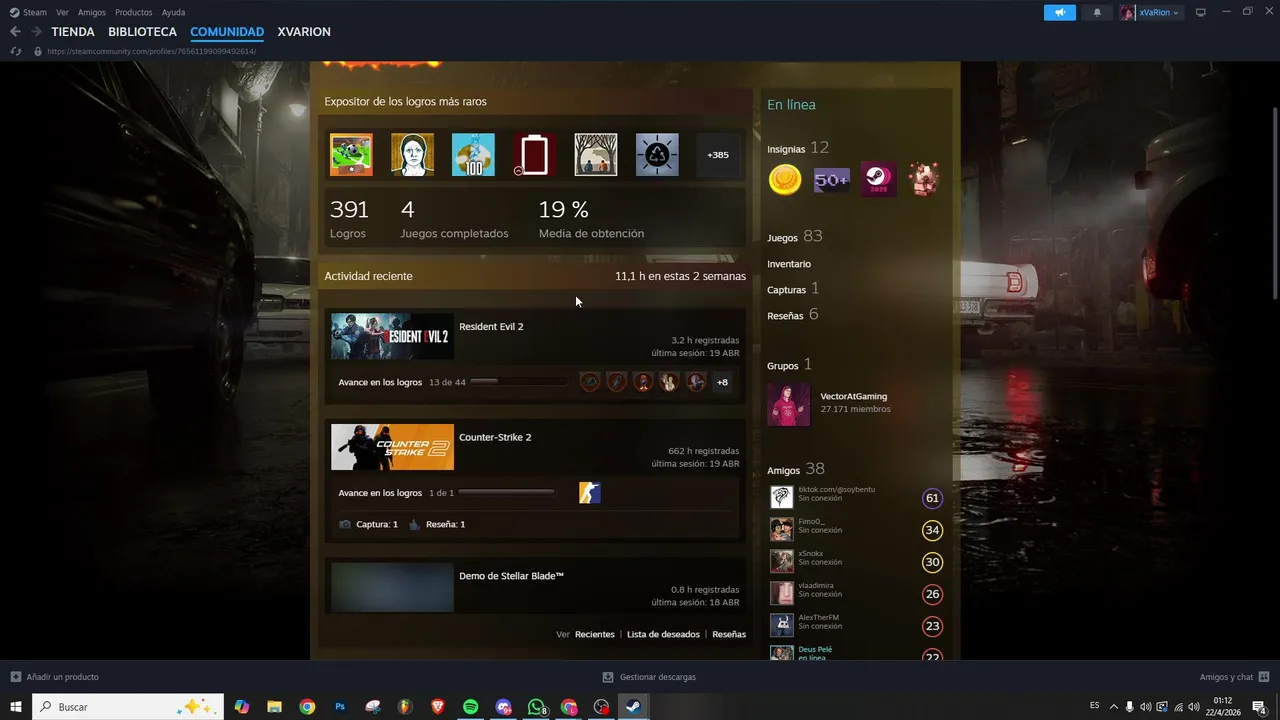Image resolution: width=1280 pixels, height=720 pixels.
Task: Open the Amigos 38 friends list
Action: click(796, 469)
